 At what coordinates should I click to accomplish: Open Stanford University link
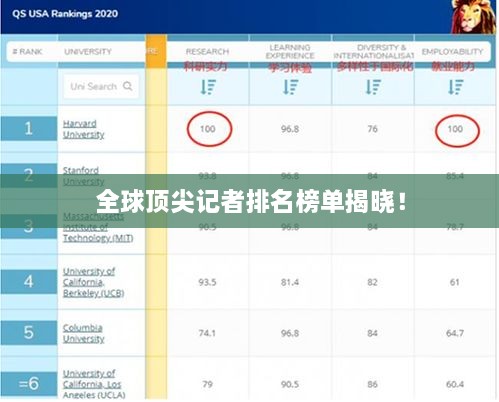[x=83, y=176]
